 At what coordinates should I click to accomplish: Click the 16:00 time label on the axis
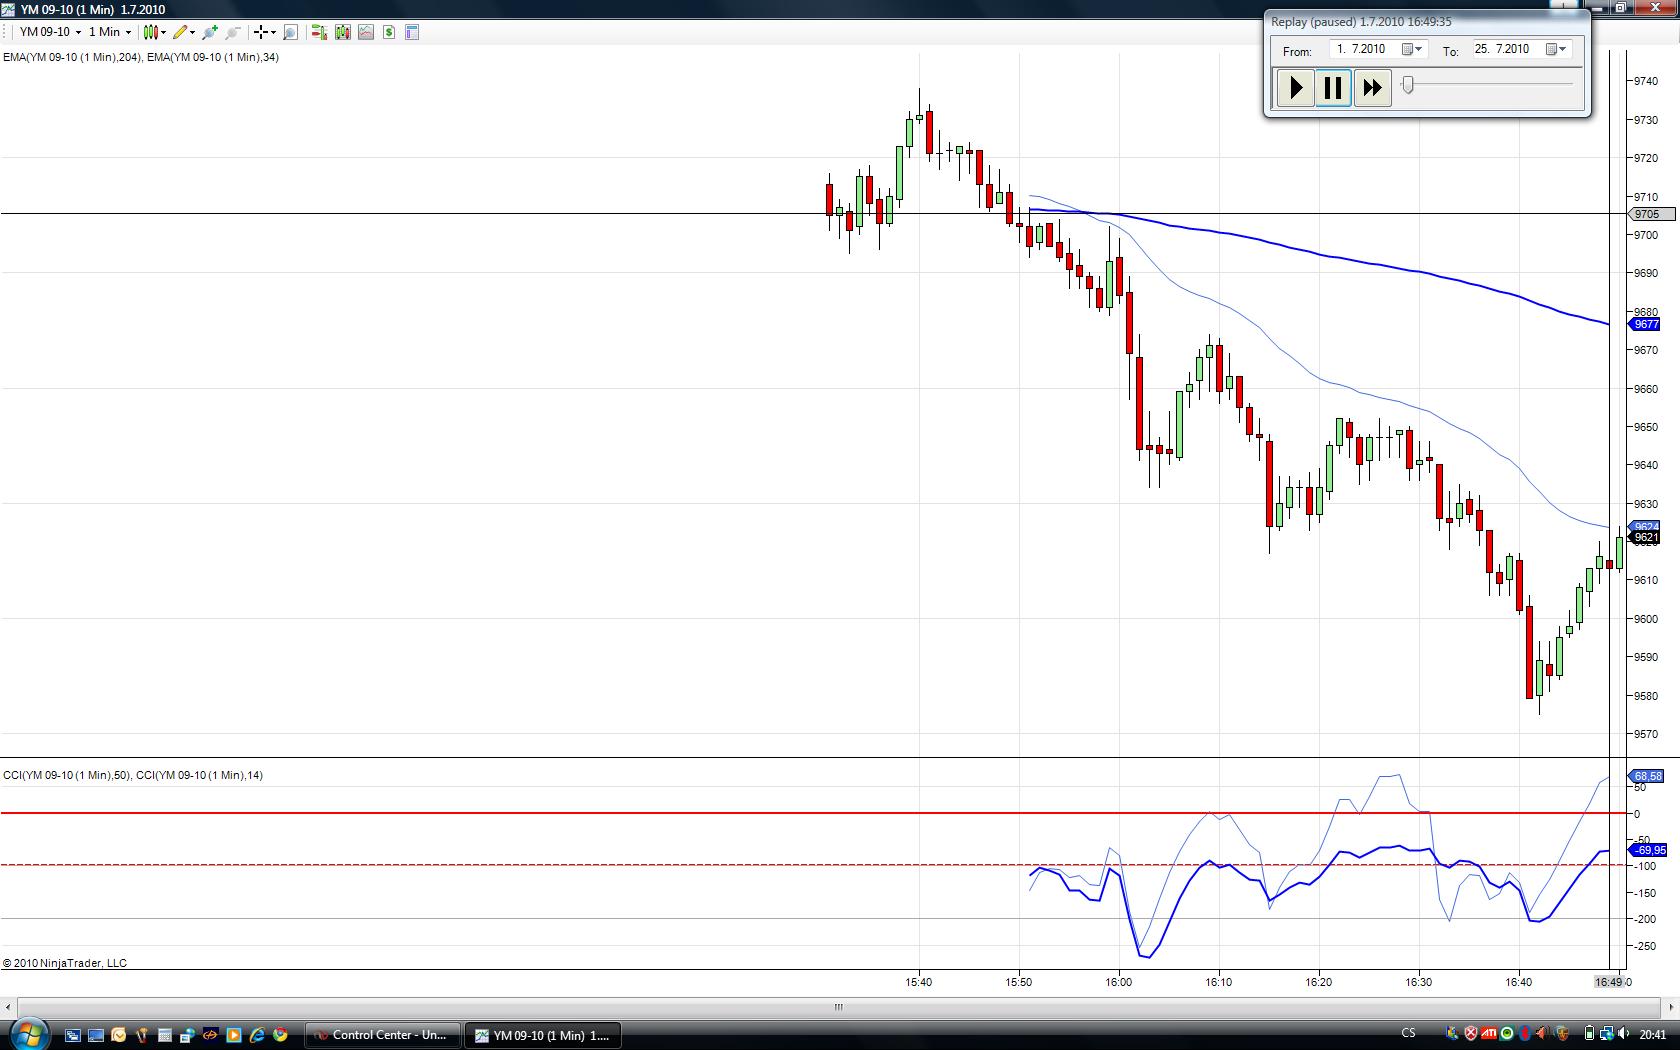click(1119, 982)
